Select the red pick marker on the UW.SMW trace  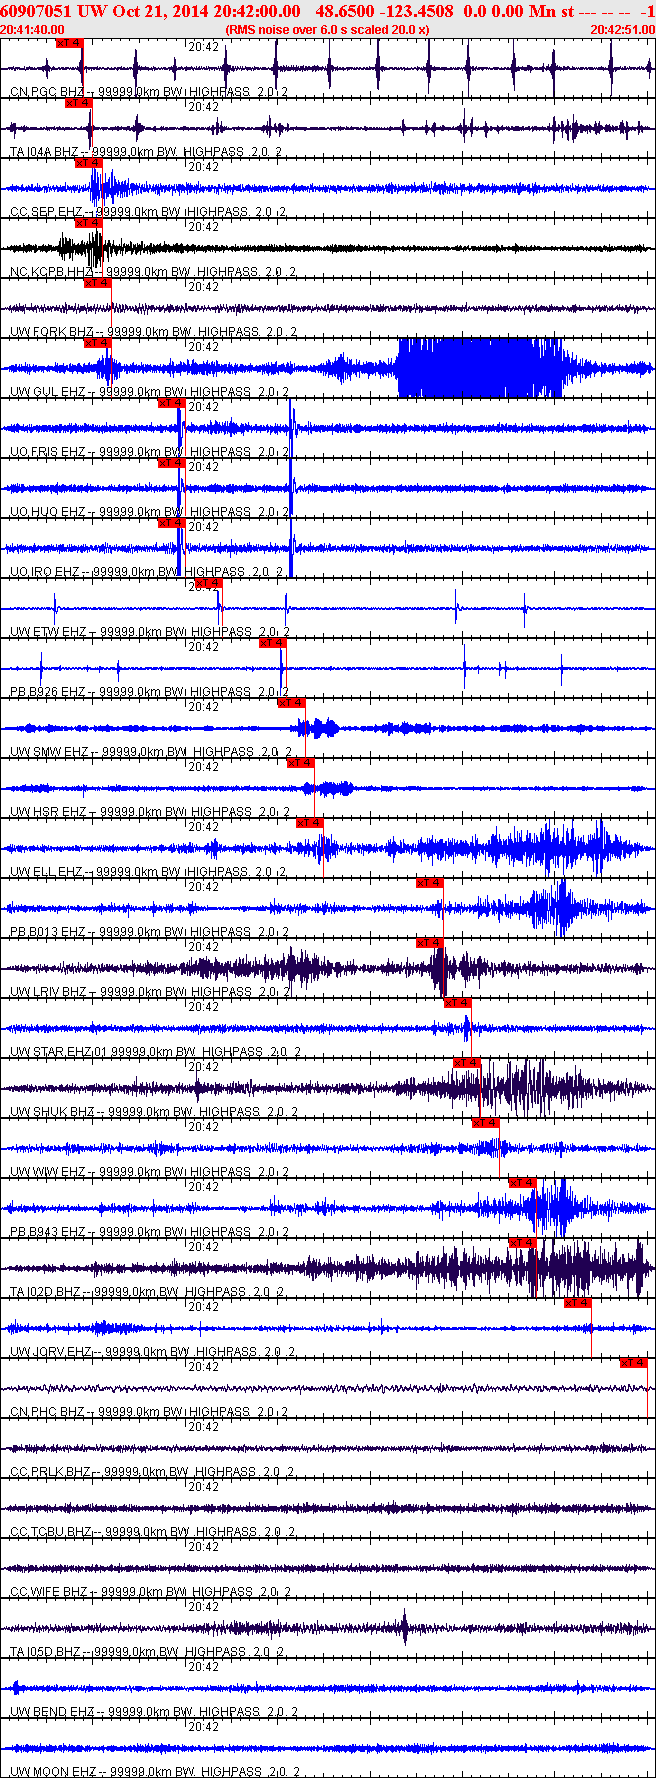[292, 703]
